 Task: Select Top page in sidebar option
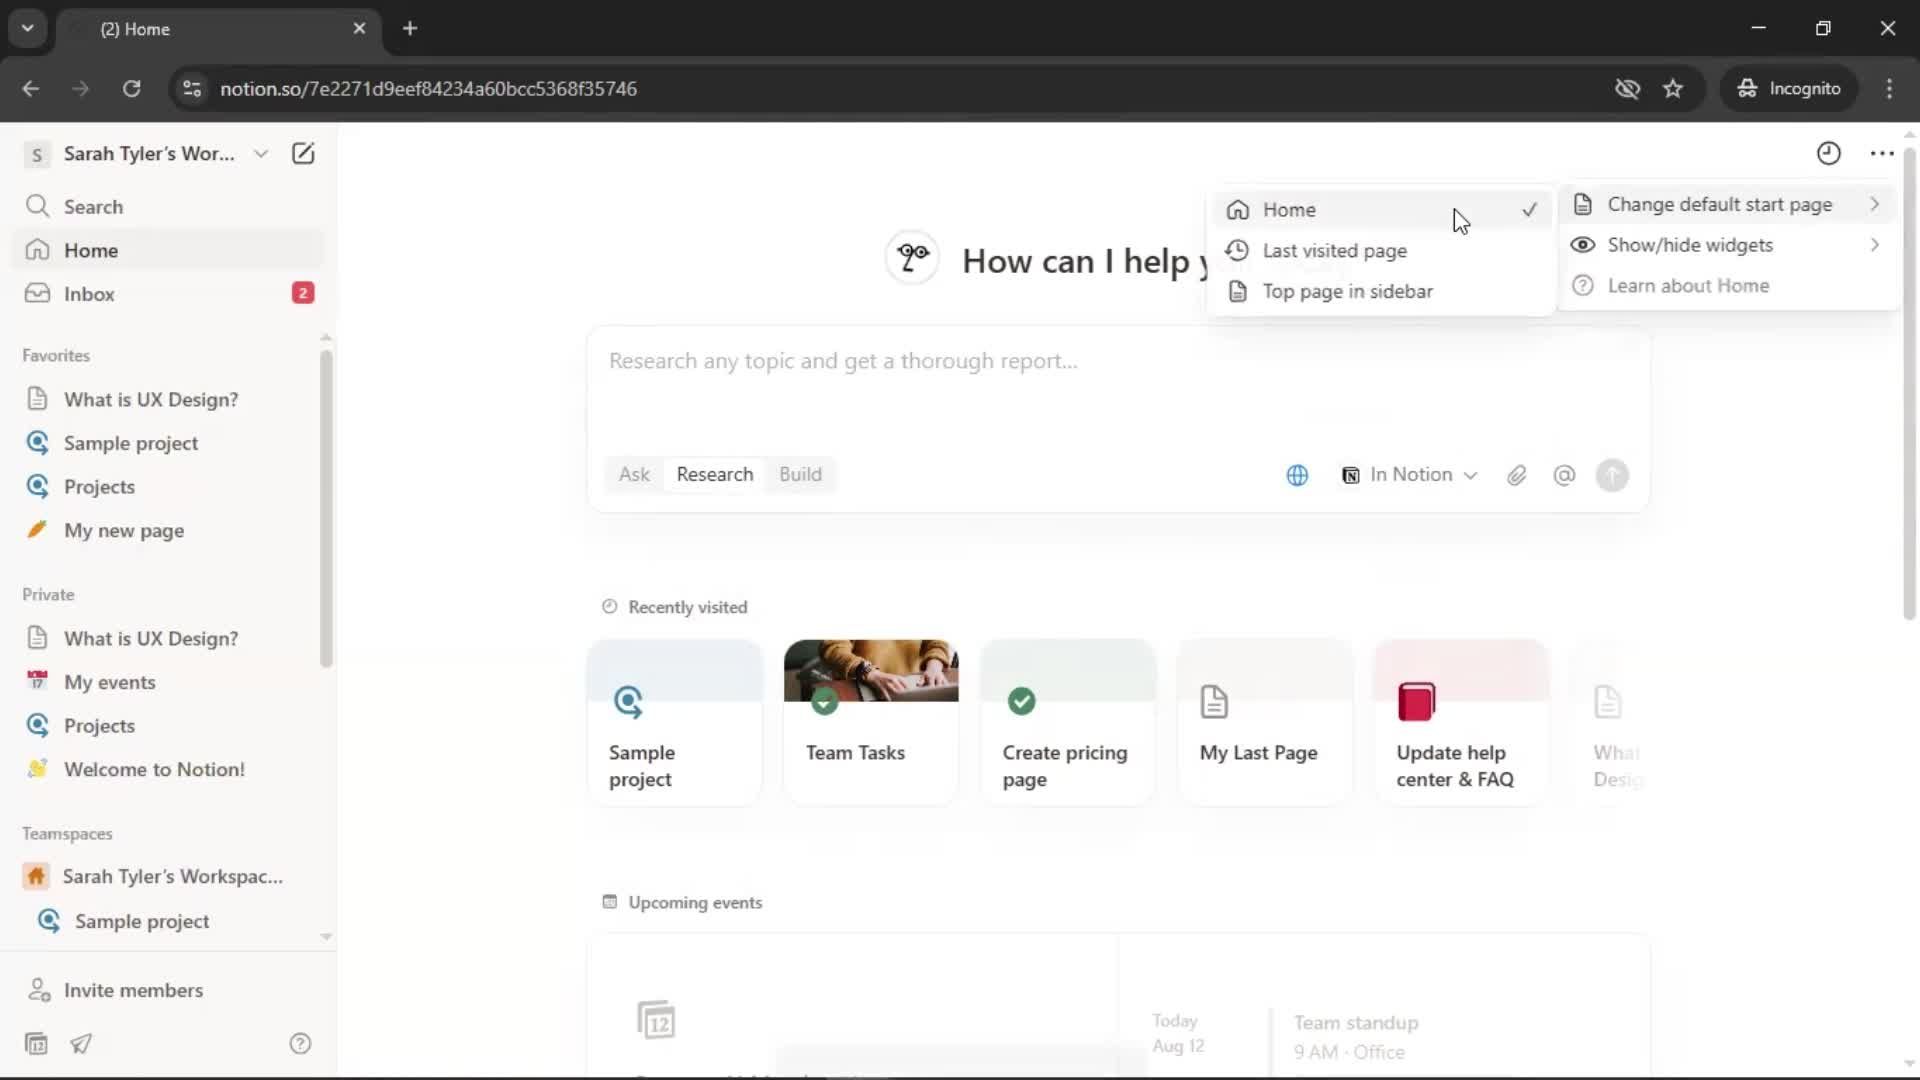pos(1381,292)
